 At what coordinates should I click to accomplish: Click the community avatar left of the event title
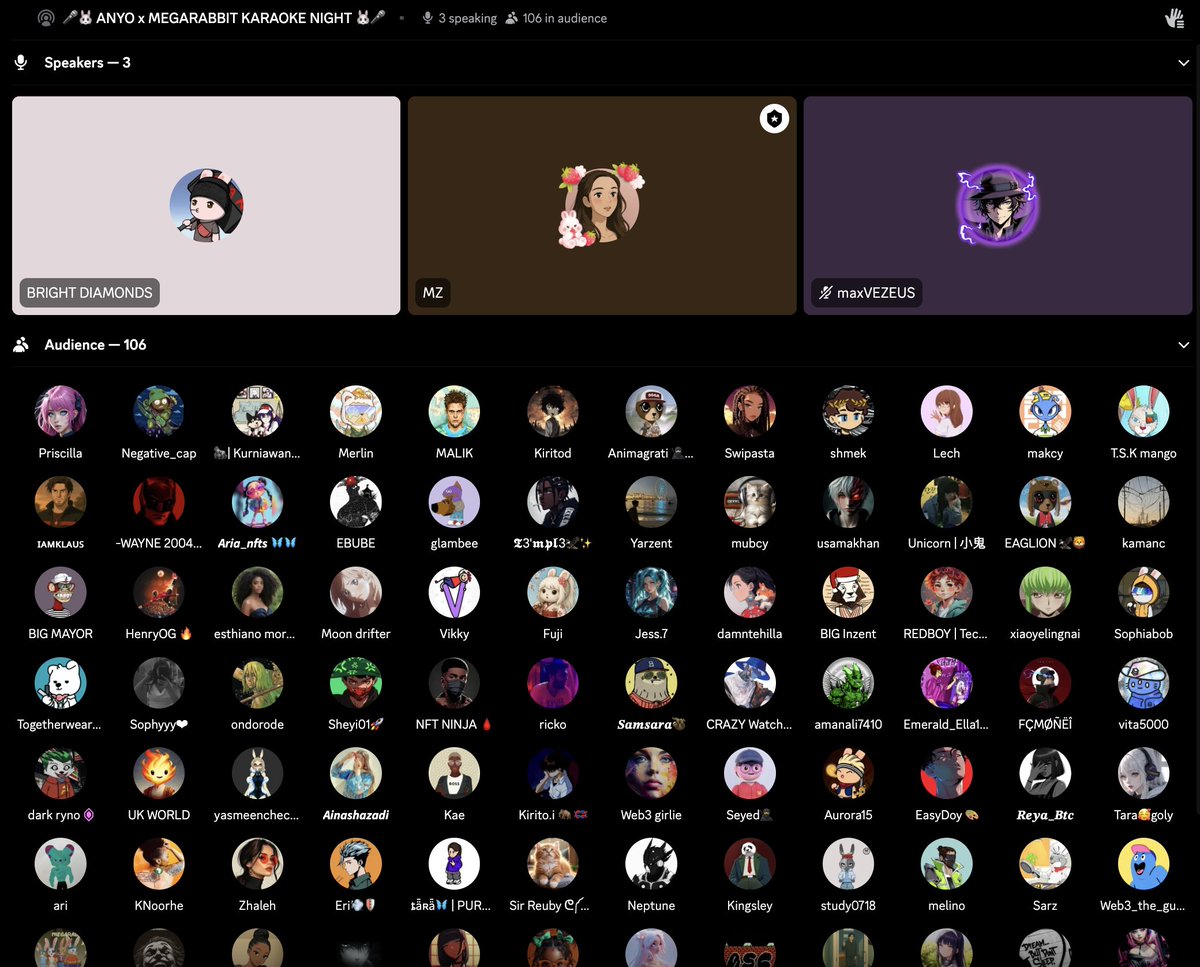(x=46, y=17)
